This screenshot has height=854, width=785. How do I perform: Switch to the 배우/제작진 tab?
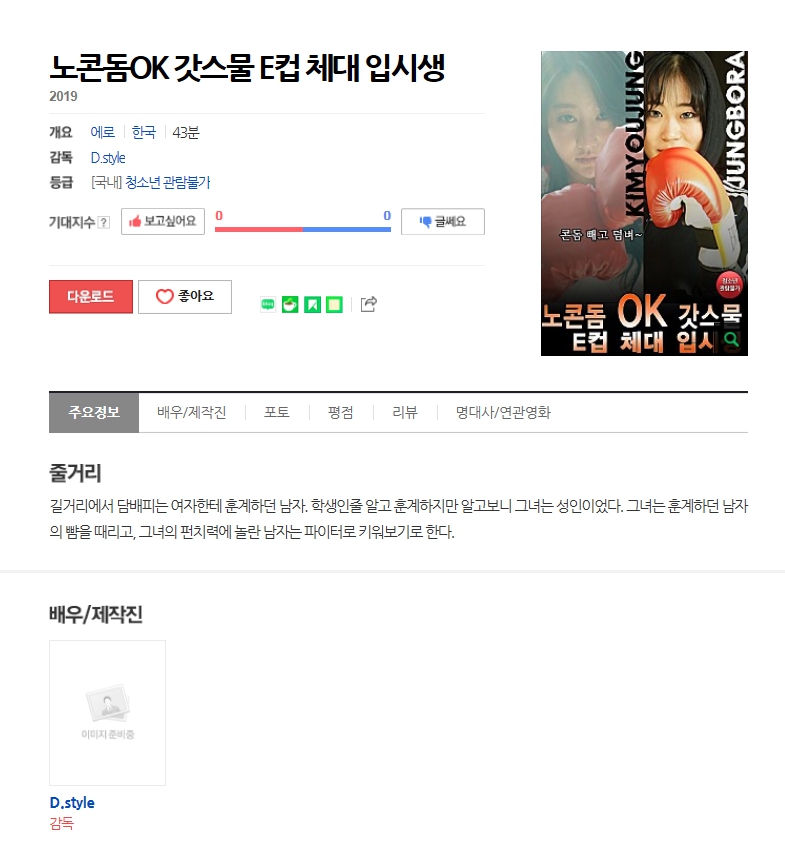coord(192,412)
